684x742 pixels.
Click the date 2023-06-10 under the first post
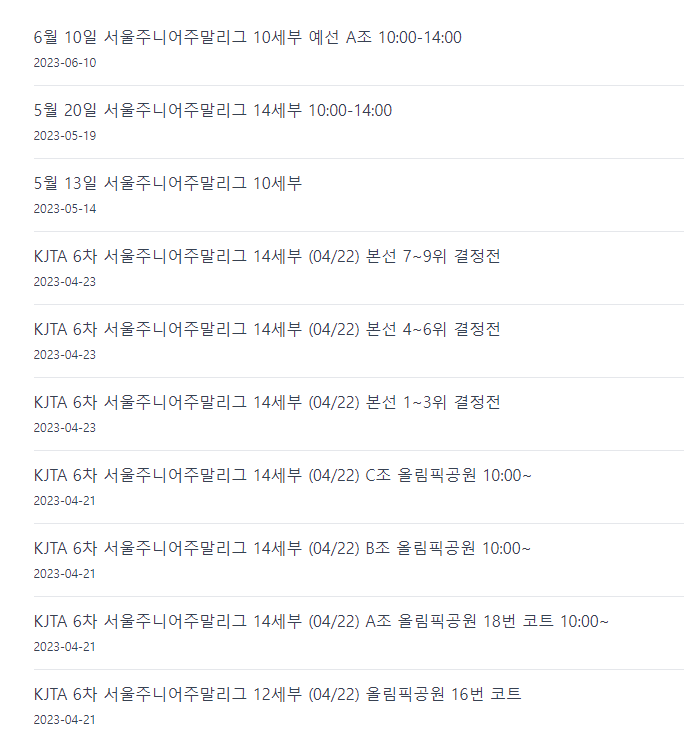[65, 63]
